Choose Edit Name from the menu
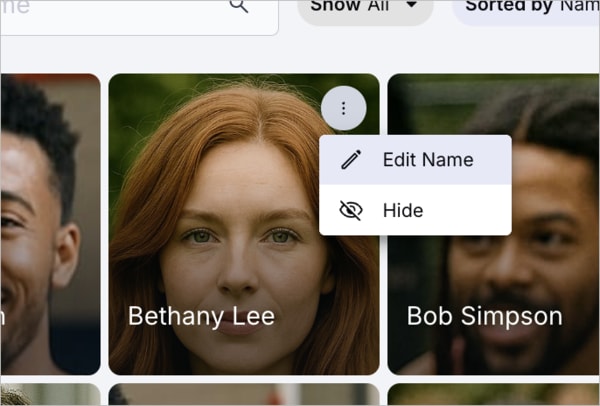 [415, 160]
